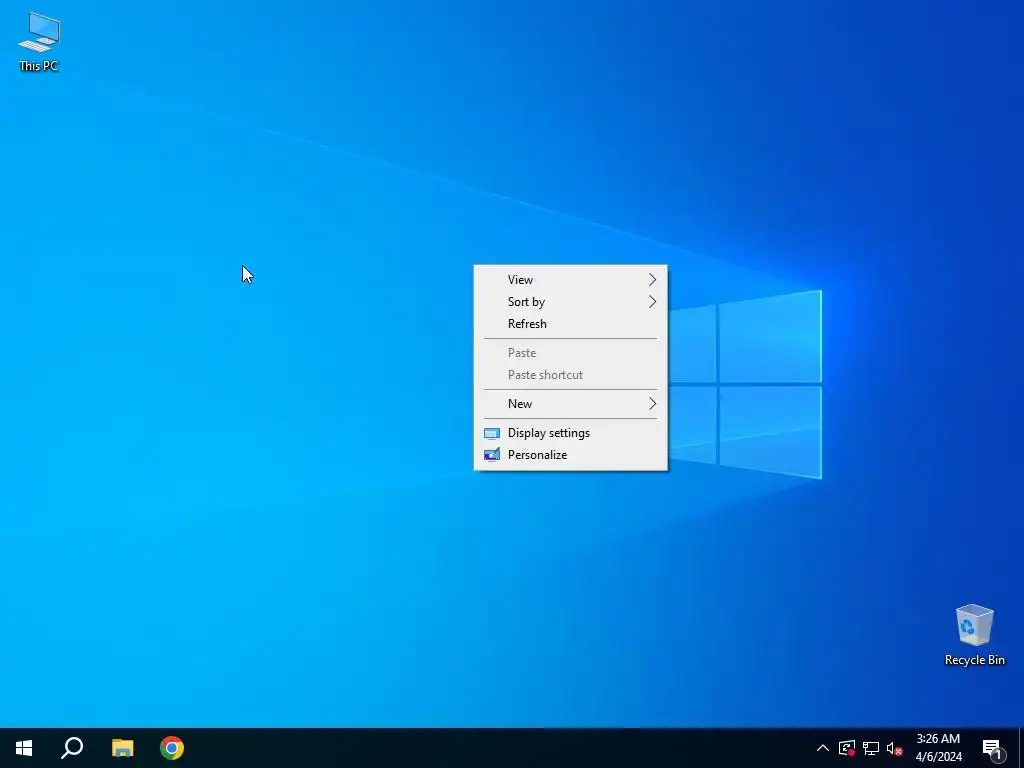Launch Google Chrome from the taskbar
This screenshot has width=1024, height=768.
tap(172, 748)
